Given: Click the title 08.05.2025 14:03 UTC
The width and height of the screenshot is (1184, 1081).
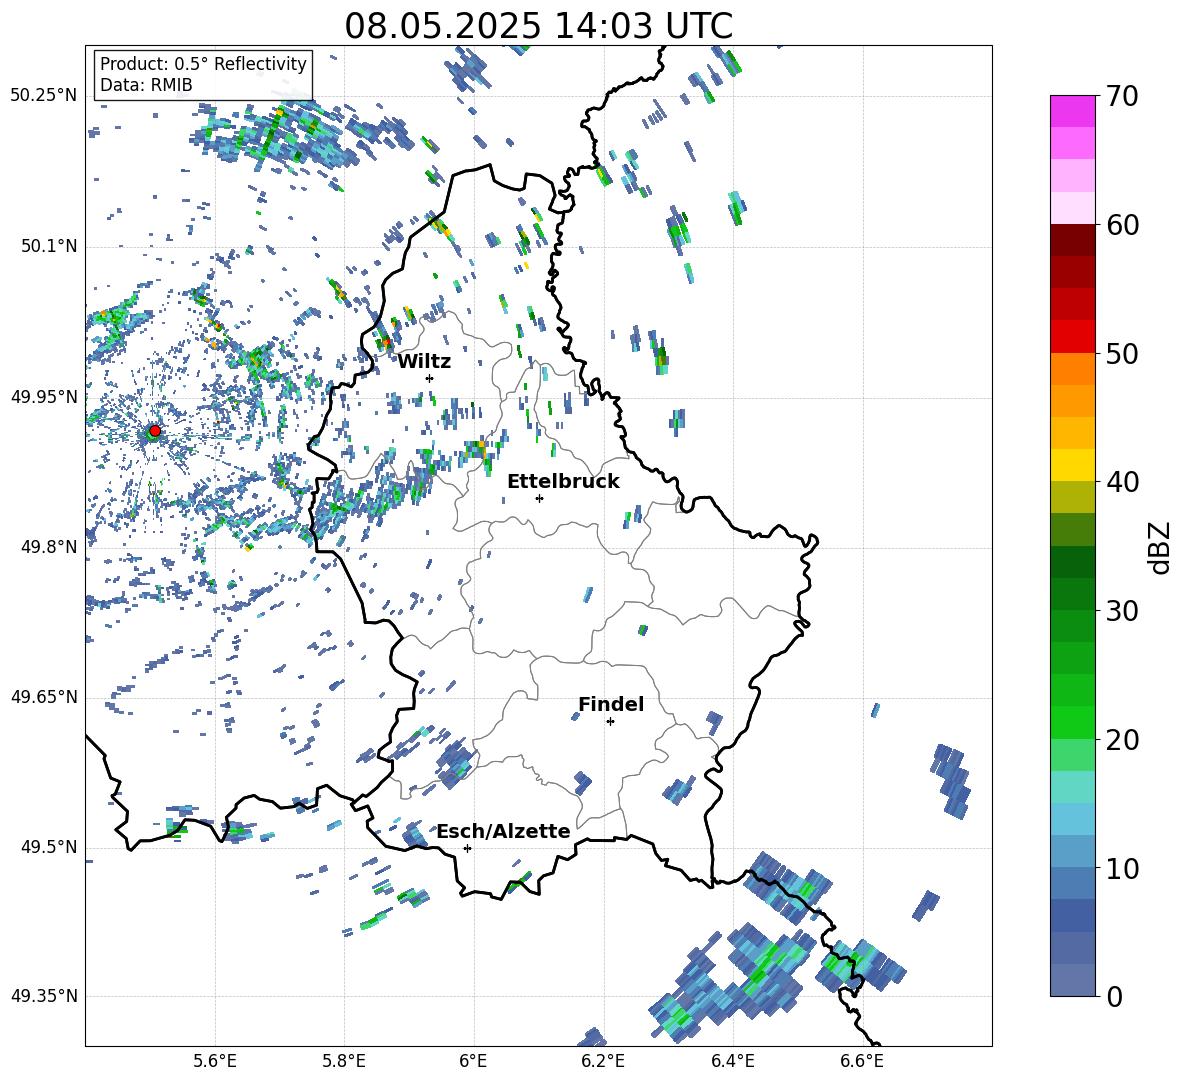Looking at the screenshot, I should (x=538, y=26).
